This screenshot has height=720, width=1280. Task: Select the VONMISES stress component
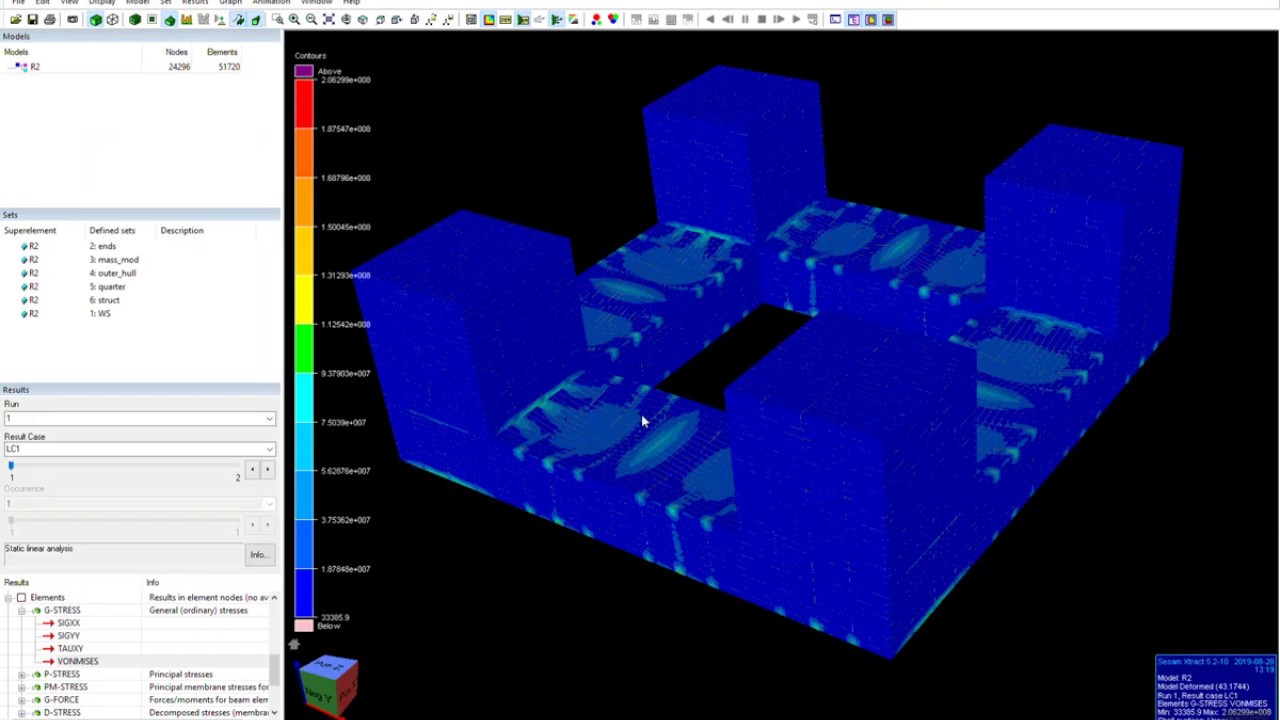pos(77,661)
